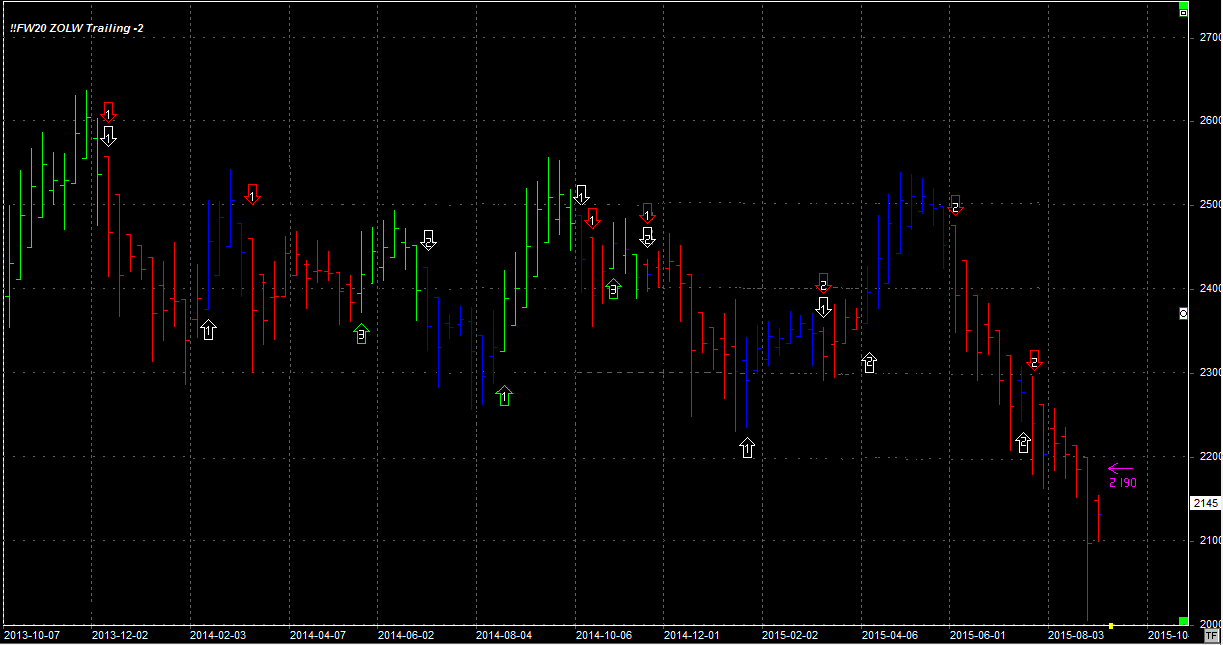1223x645 pixels.
Task: Select the white up arrow near 2014-02-03
Action: click(x=208, y=329)
